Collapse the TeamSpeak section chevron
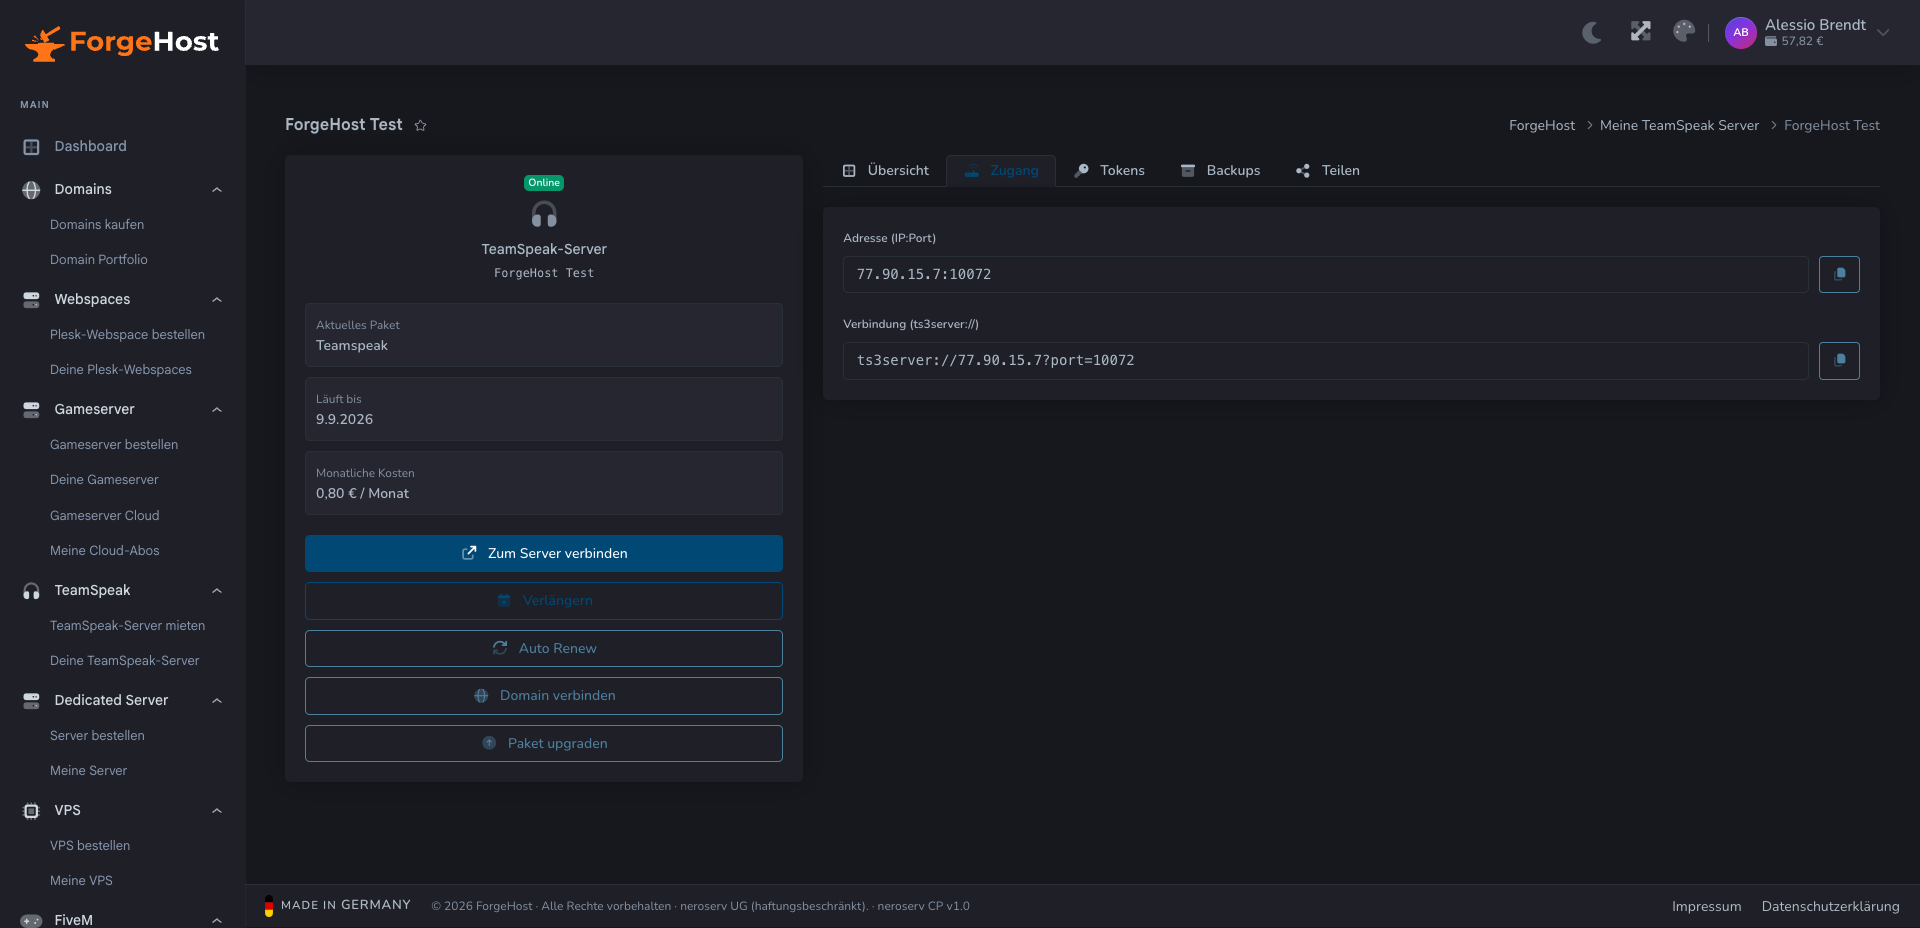1920x928 pixels. (x=217, y=591)
